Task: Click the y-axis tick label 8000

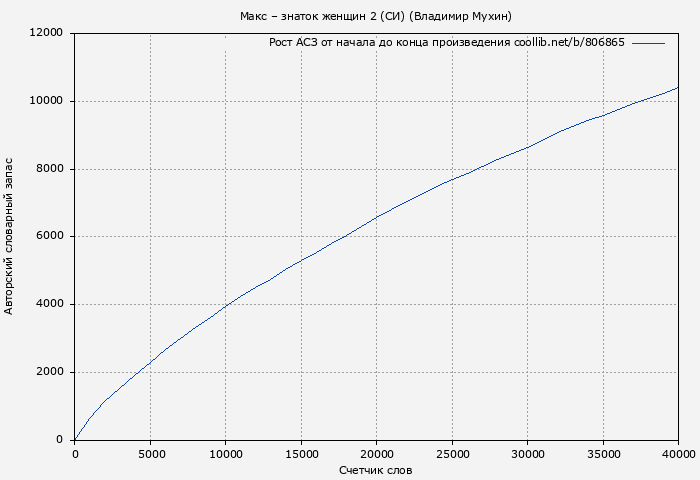Action: pyautogui.click(x=50, y=169)
